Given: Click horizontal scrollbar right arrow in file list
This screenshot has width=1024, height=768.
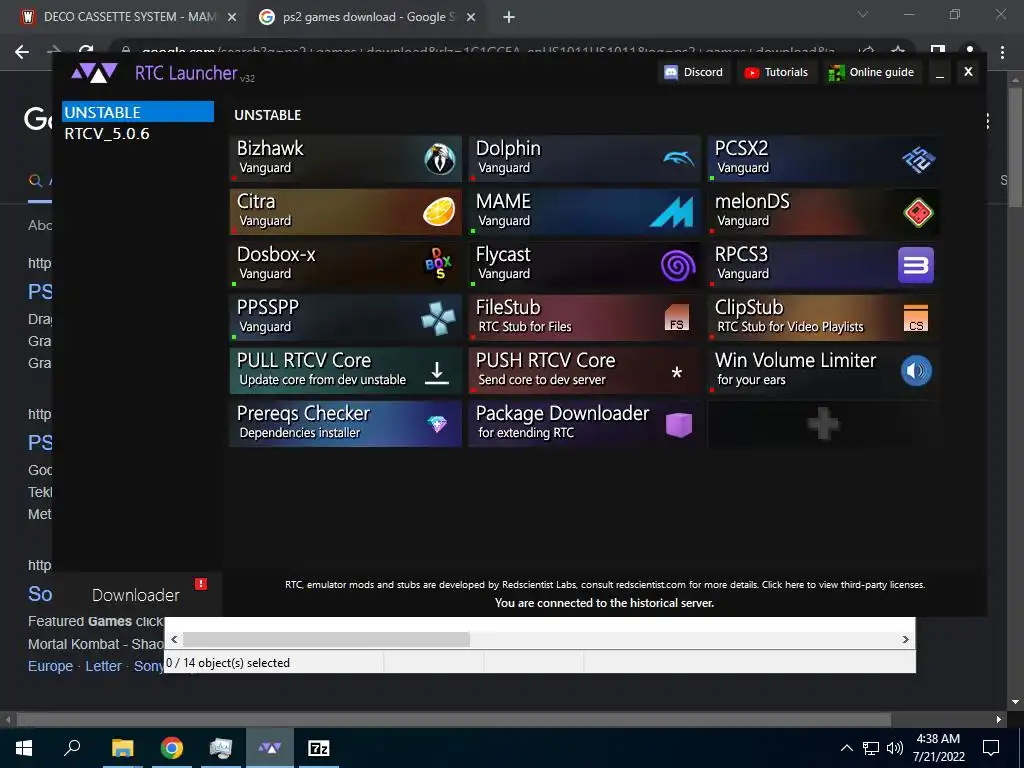Looking at the screenshot, I should pos(905,639).
